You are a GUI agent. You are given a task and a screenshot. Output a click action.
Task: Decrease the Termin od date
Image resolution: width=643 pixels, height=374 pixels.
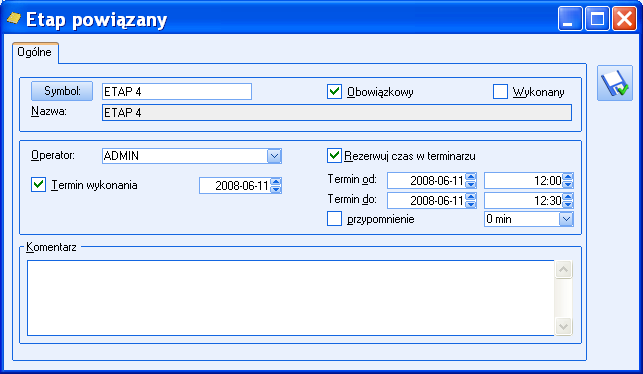(471, 184)
